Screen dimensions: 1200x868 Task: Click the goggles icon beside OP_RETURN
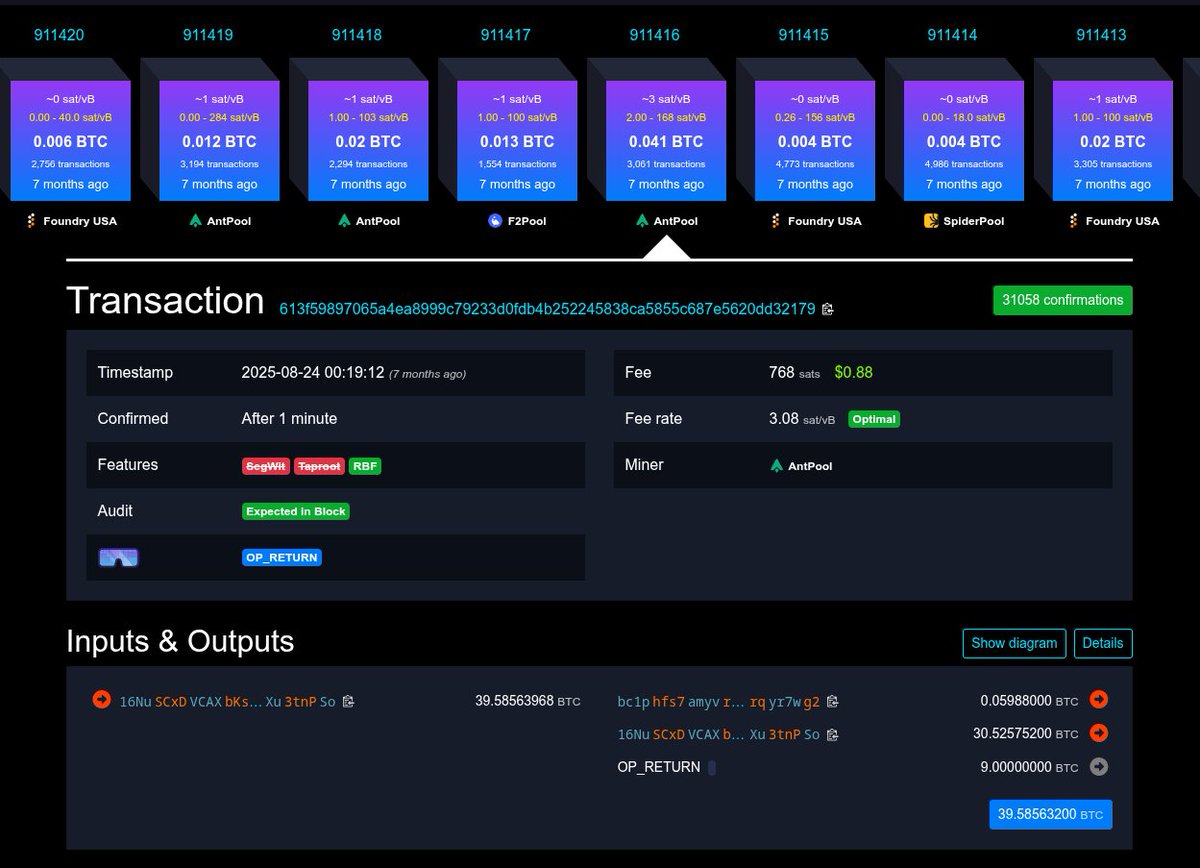click(x=118, y=557)
